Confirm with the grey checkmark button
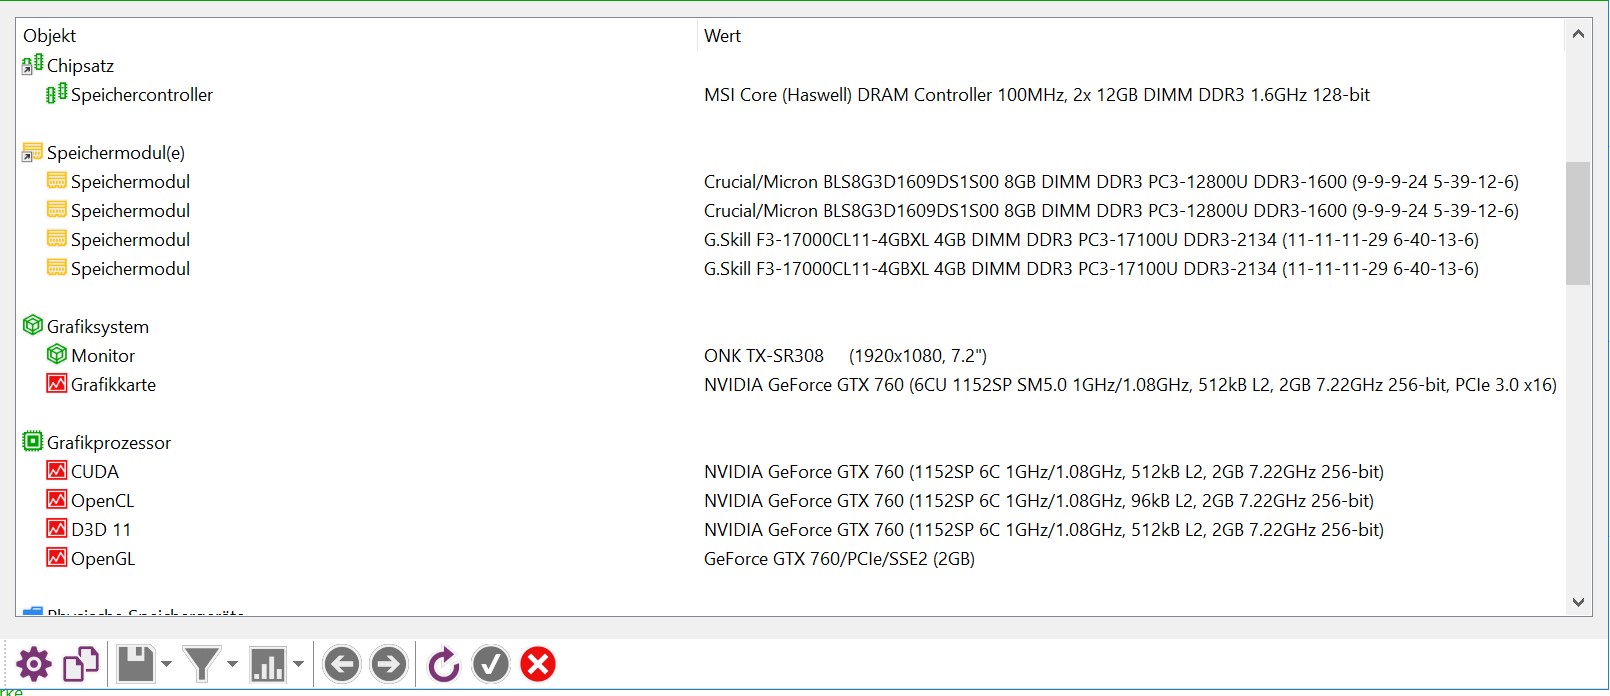The width and height of the screenshot is (1610, 696). 491,664
